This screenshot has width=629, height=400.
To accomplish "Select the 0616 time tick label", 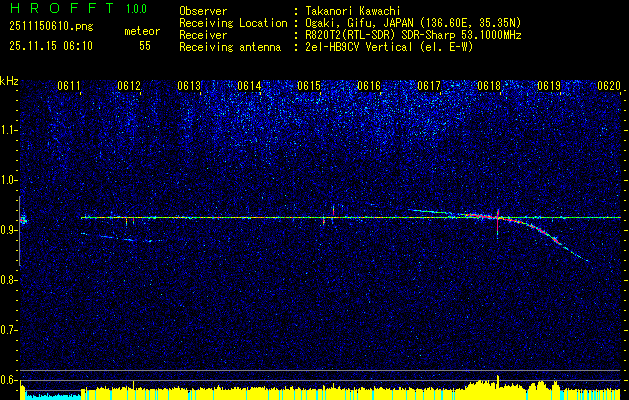I will 369,86.
